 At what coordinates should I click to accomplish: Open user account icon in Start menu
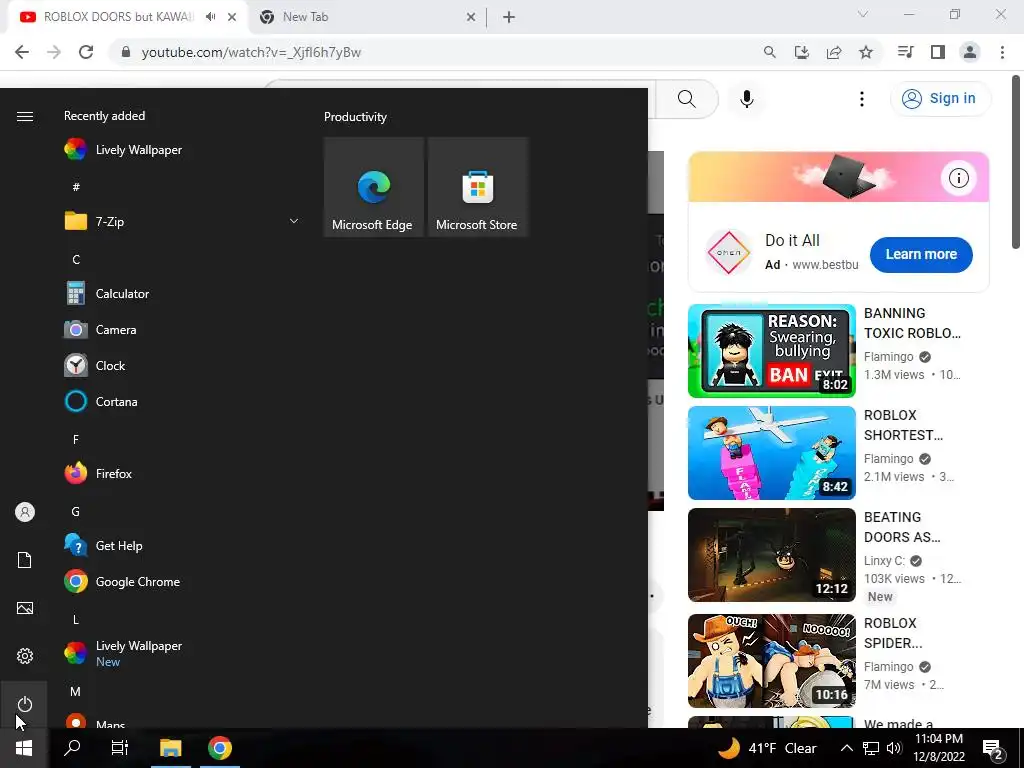click(x=25, y=512)
